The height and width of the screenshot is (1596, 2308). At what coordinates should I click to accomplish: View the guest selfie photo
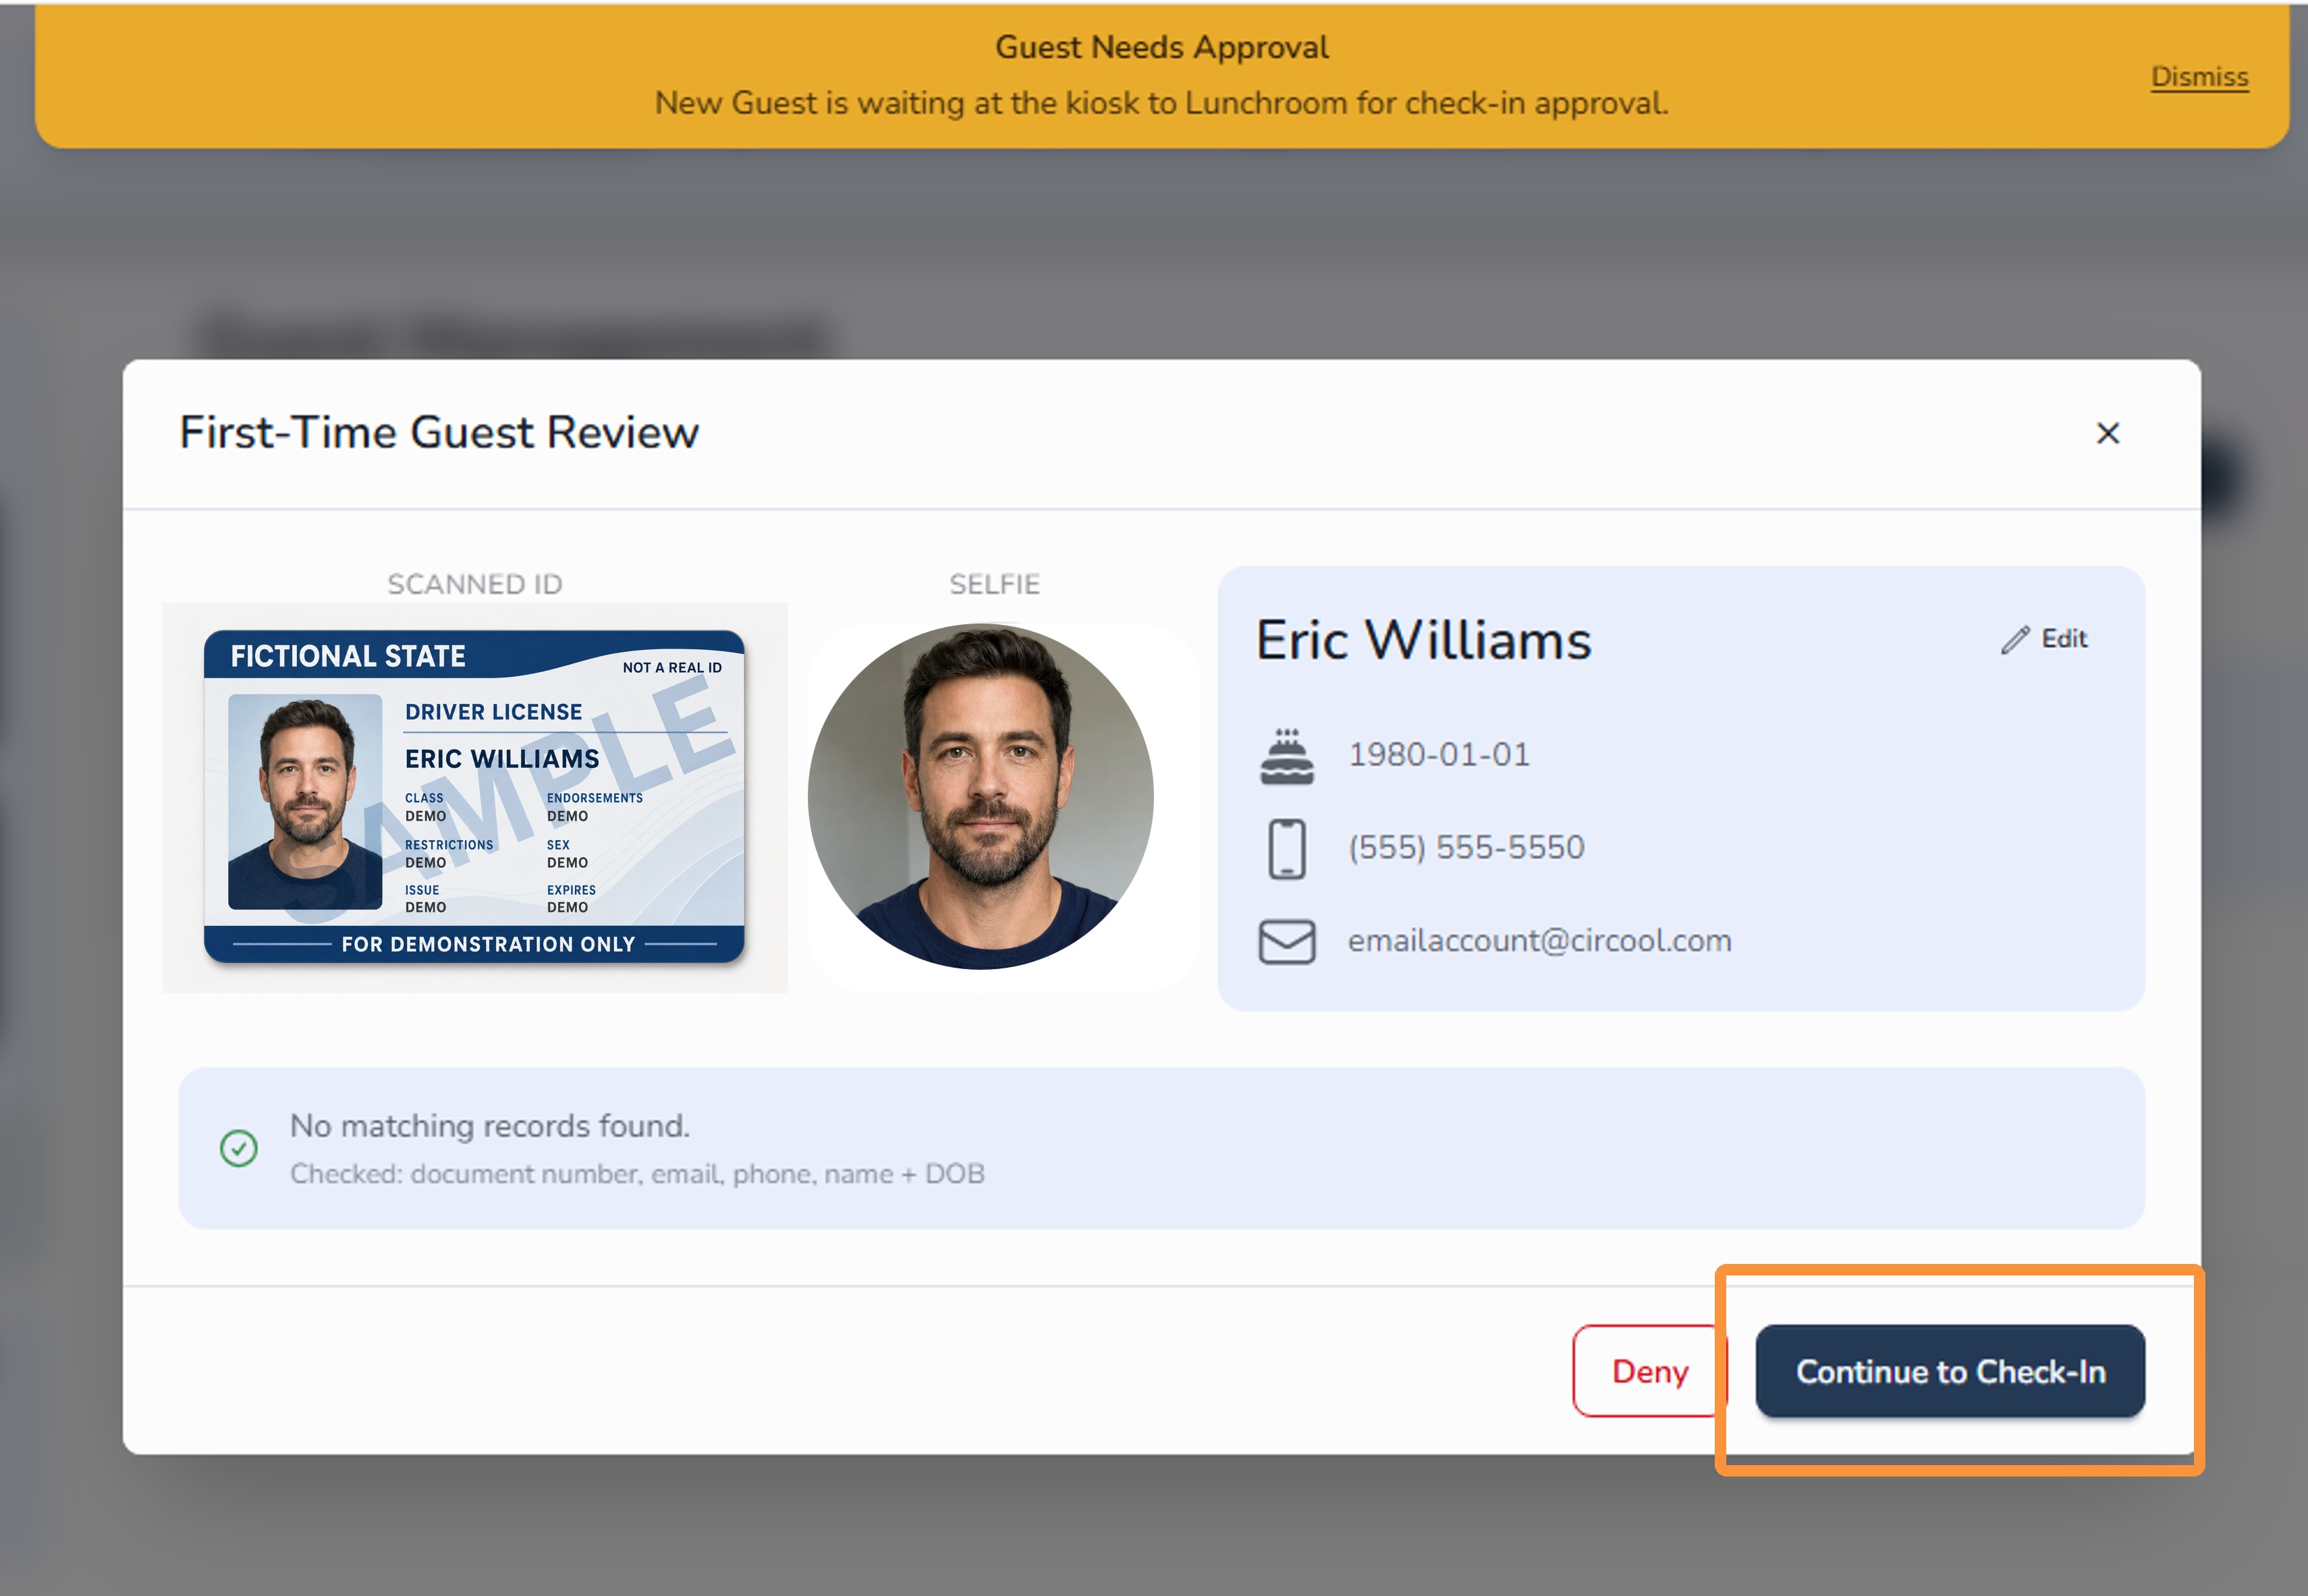(981, 796)
